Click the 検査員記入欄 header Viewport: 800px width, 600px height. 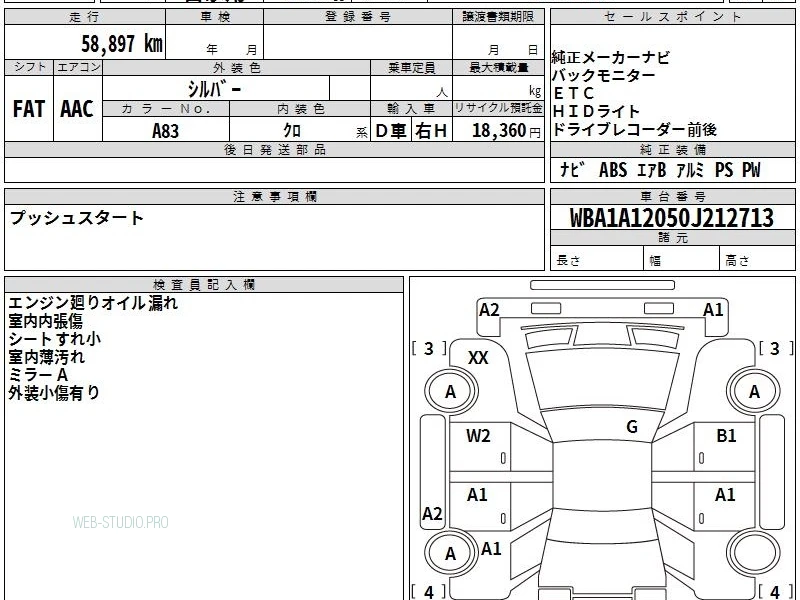click(x=204, y=285)
